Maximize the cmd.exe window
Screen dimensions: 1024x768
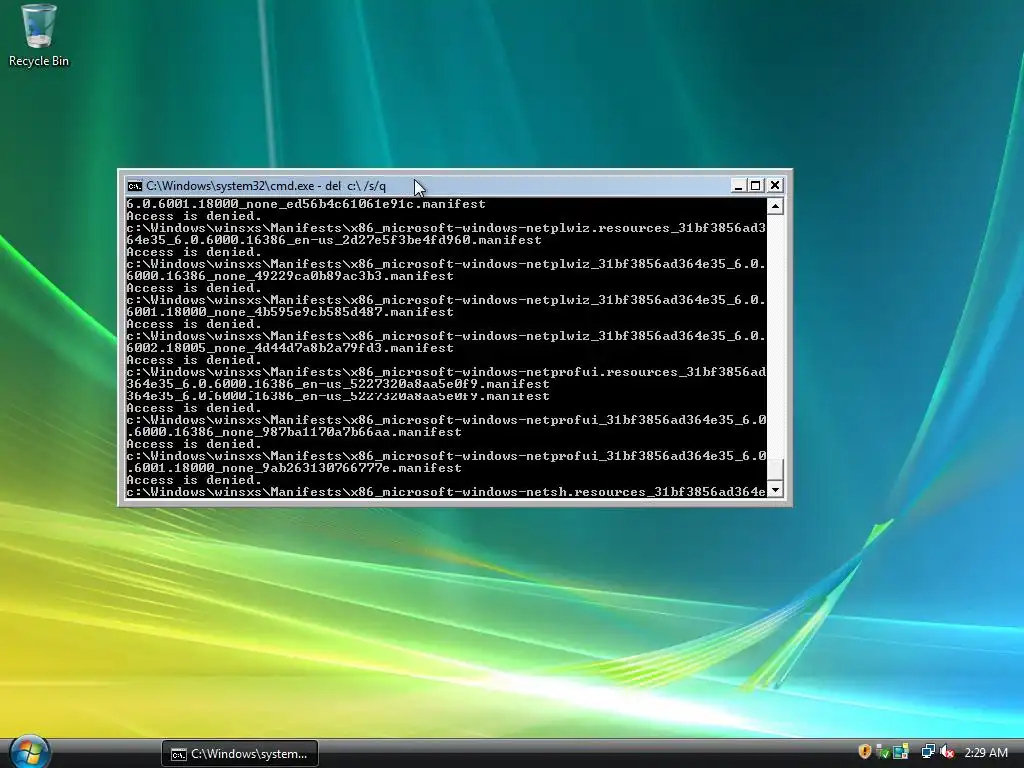tap(756, 185)
